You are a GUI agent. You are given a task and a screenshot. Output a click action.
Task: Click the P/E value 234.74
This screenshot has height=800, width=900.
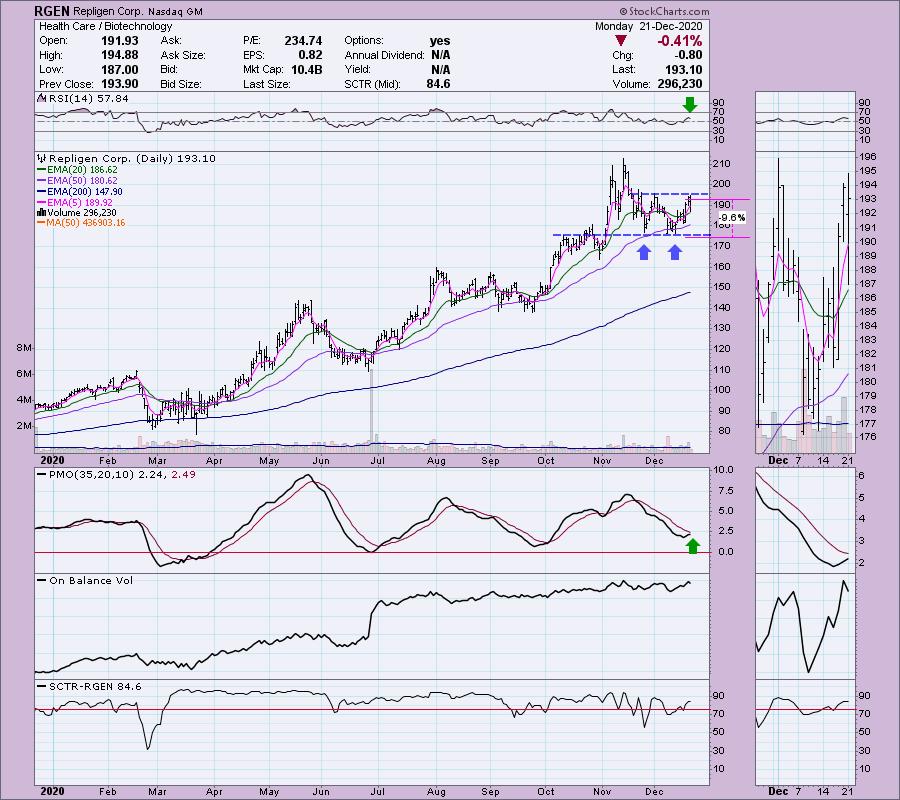(303, 41)
